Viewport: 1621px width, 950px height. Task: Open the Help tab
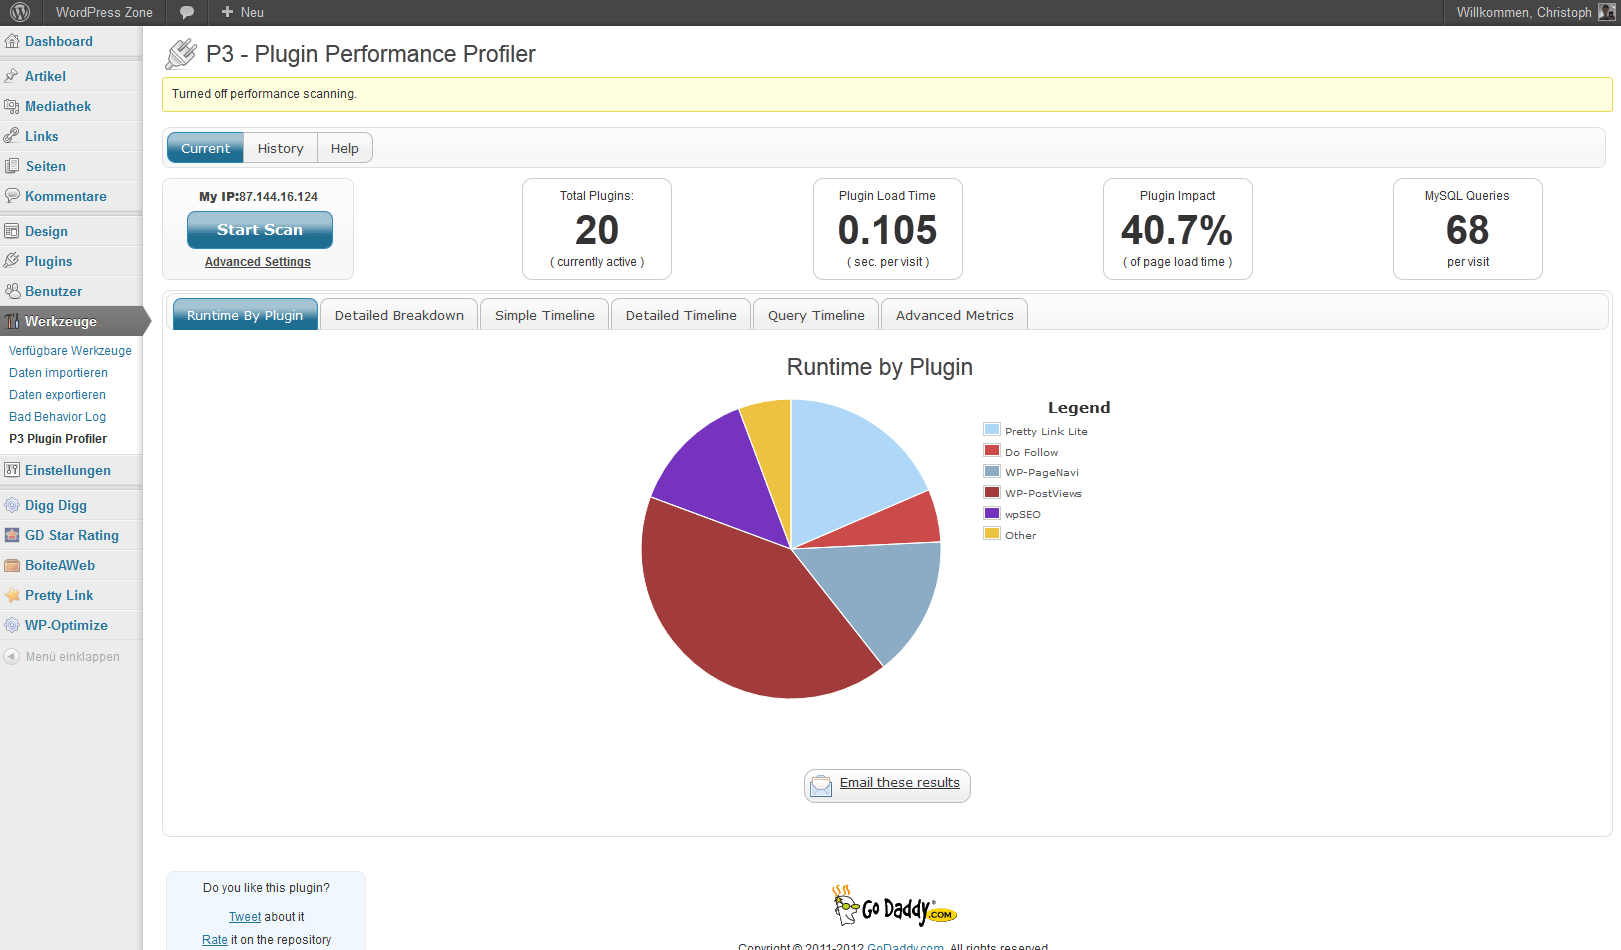point(345,148)
